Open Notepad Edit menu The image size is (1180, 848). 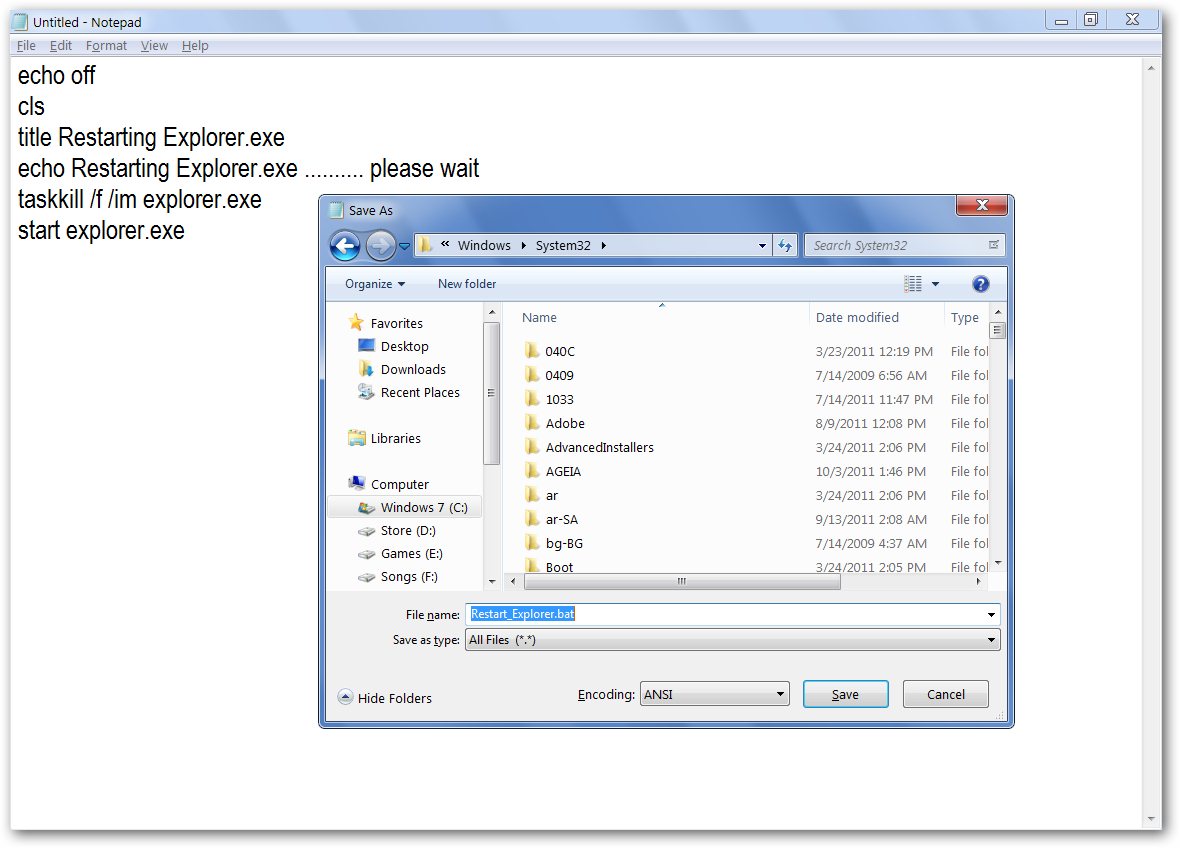click(61, 45)
